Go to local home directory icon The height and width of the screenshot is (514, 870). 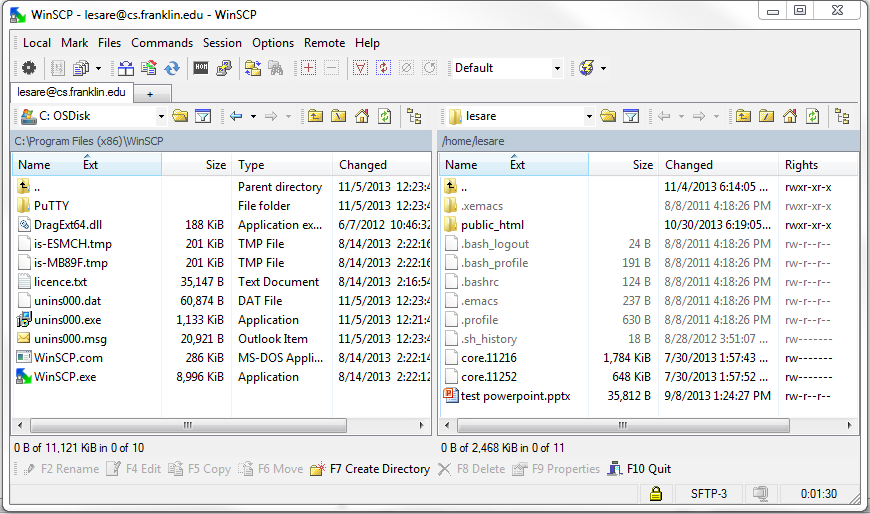point(362,116)
